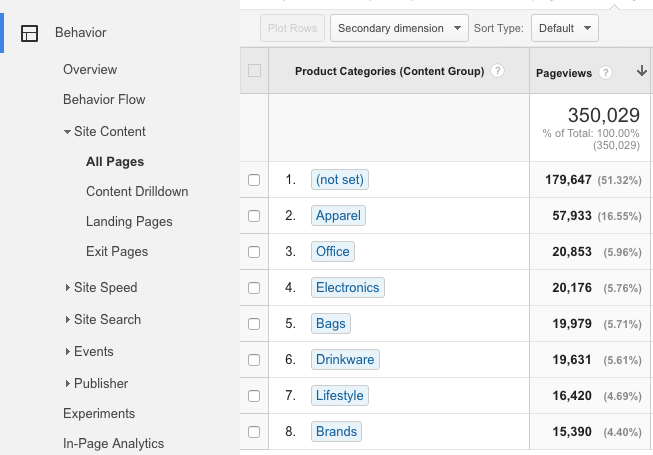Open the Sort Type Default dropdown

[x=565, y=28]
